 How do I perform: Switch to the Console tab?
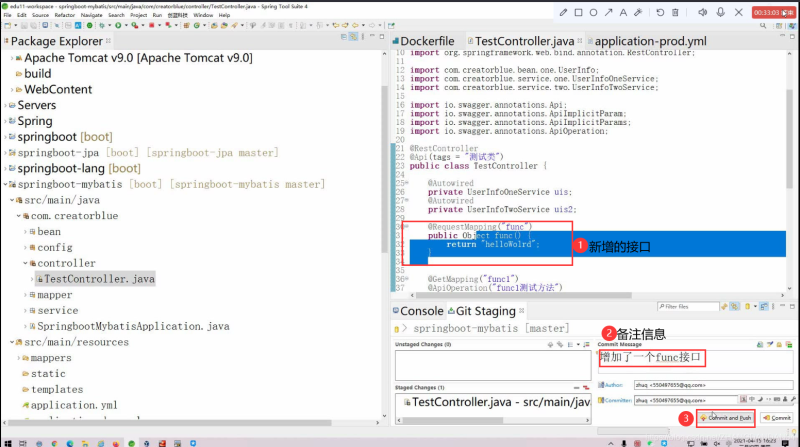[x=421, y=311]
